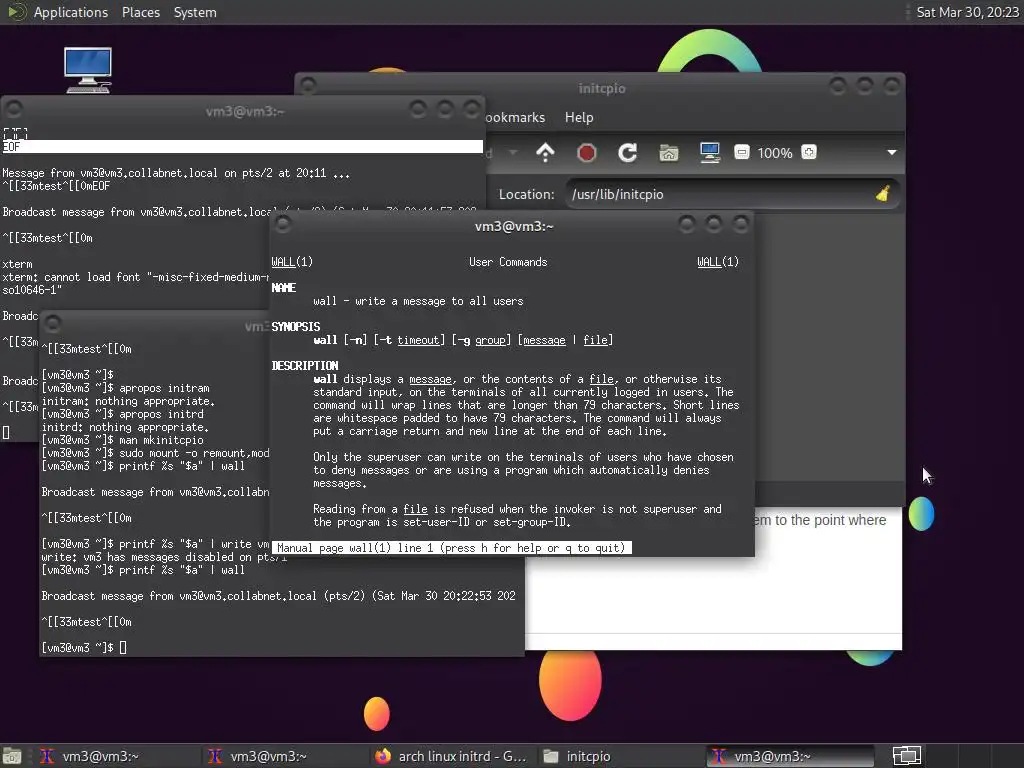Clear the location bar with broom icon
1024x768 pixels.
click(x=882, y=194)
